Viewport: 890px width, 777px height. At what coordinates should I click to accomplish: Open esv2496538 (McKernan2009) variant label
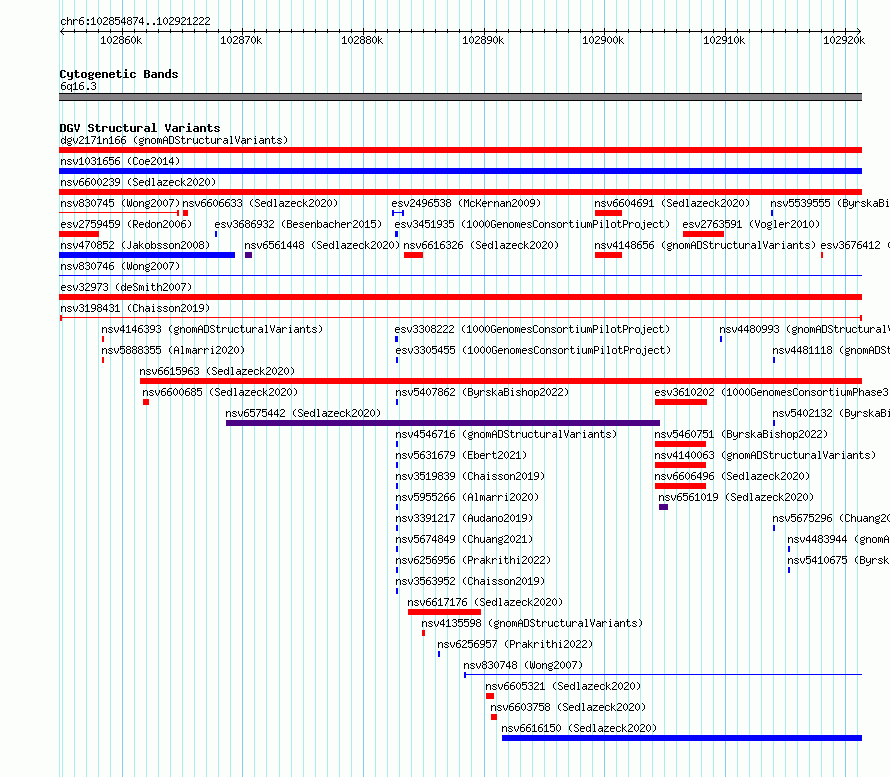click(x=466, y=203)
